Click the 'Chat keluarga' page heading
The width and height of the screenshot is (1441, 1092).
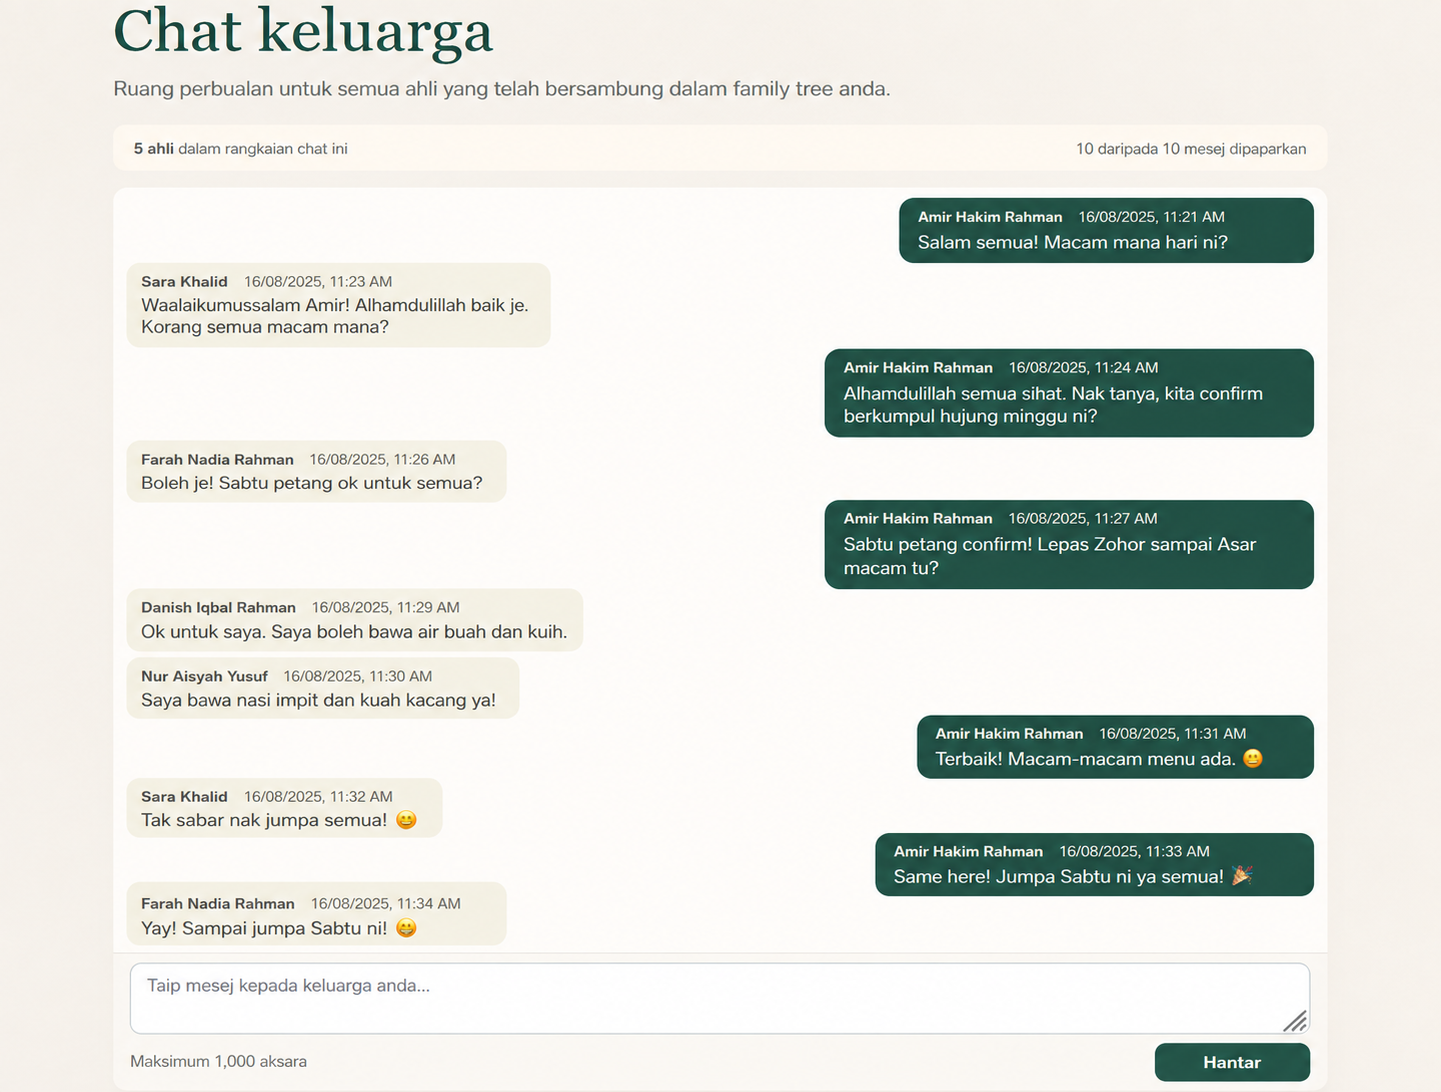click(x=303, y=31)
